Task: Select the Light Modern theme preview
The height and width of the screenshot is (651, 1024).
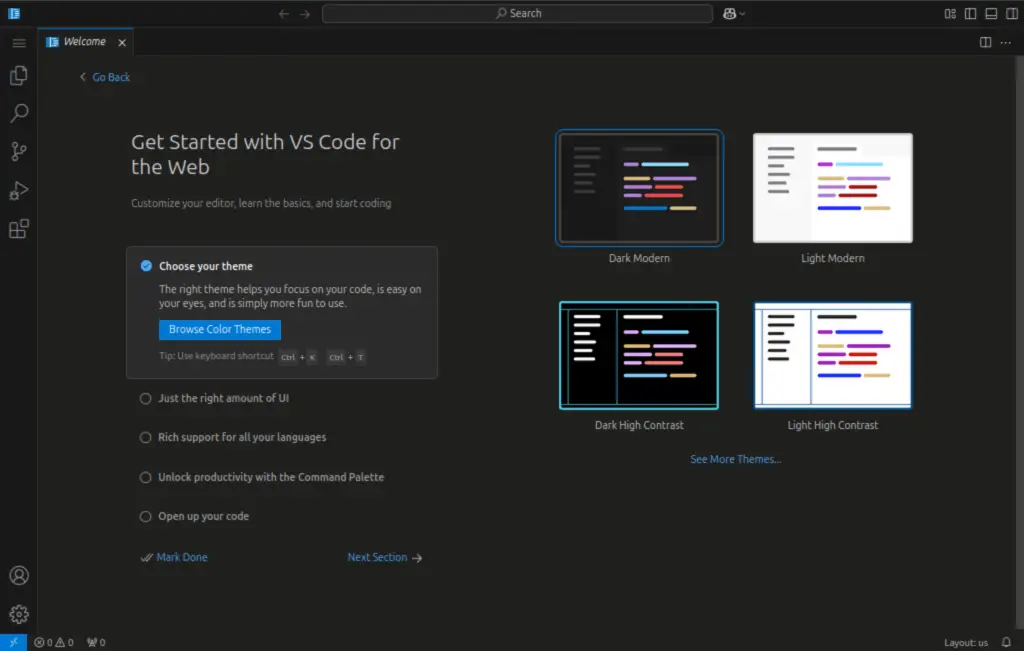Action: (x=832, y=187)
